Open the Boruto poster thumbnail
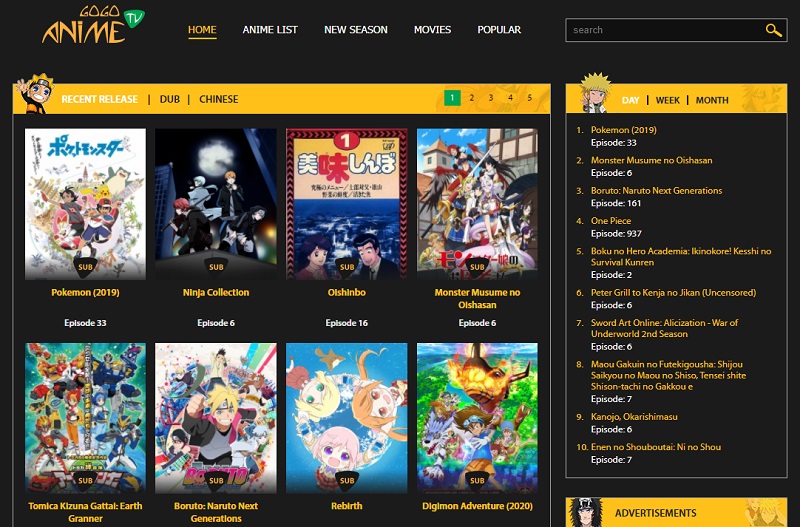Screen dimensions: 800x527 pyautogui.click(x=216, y=418)
